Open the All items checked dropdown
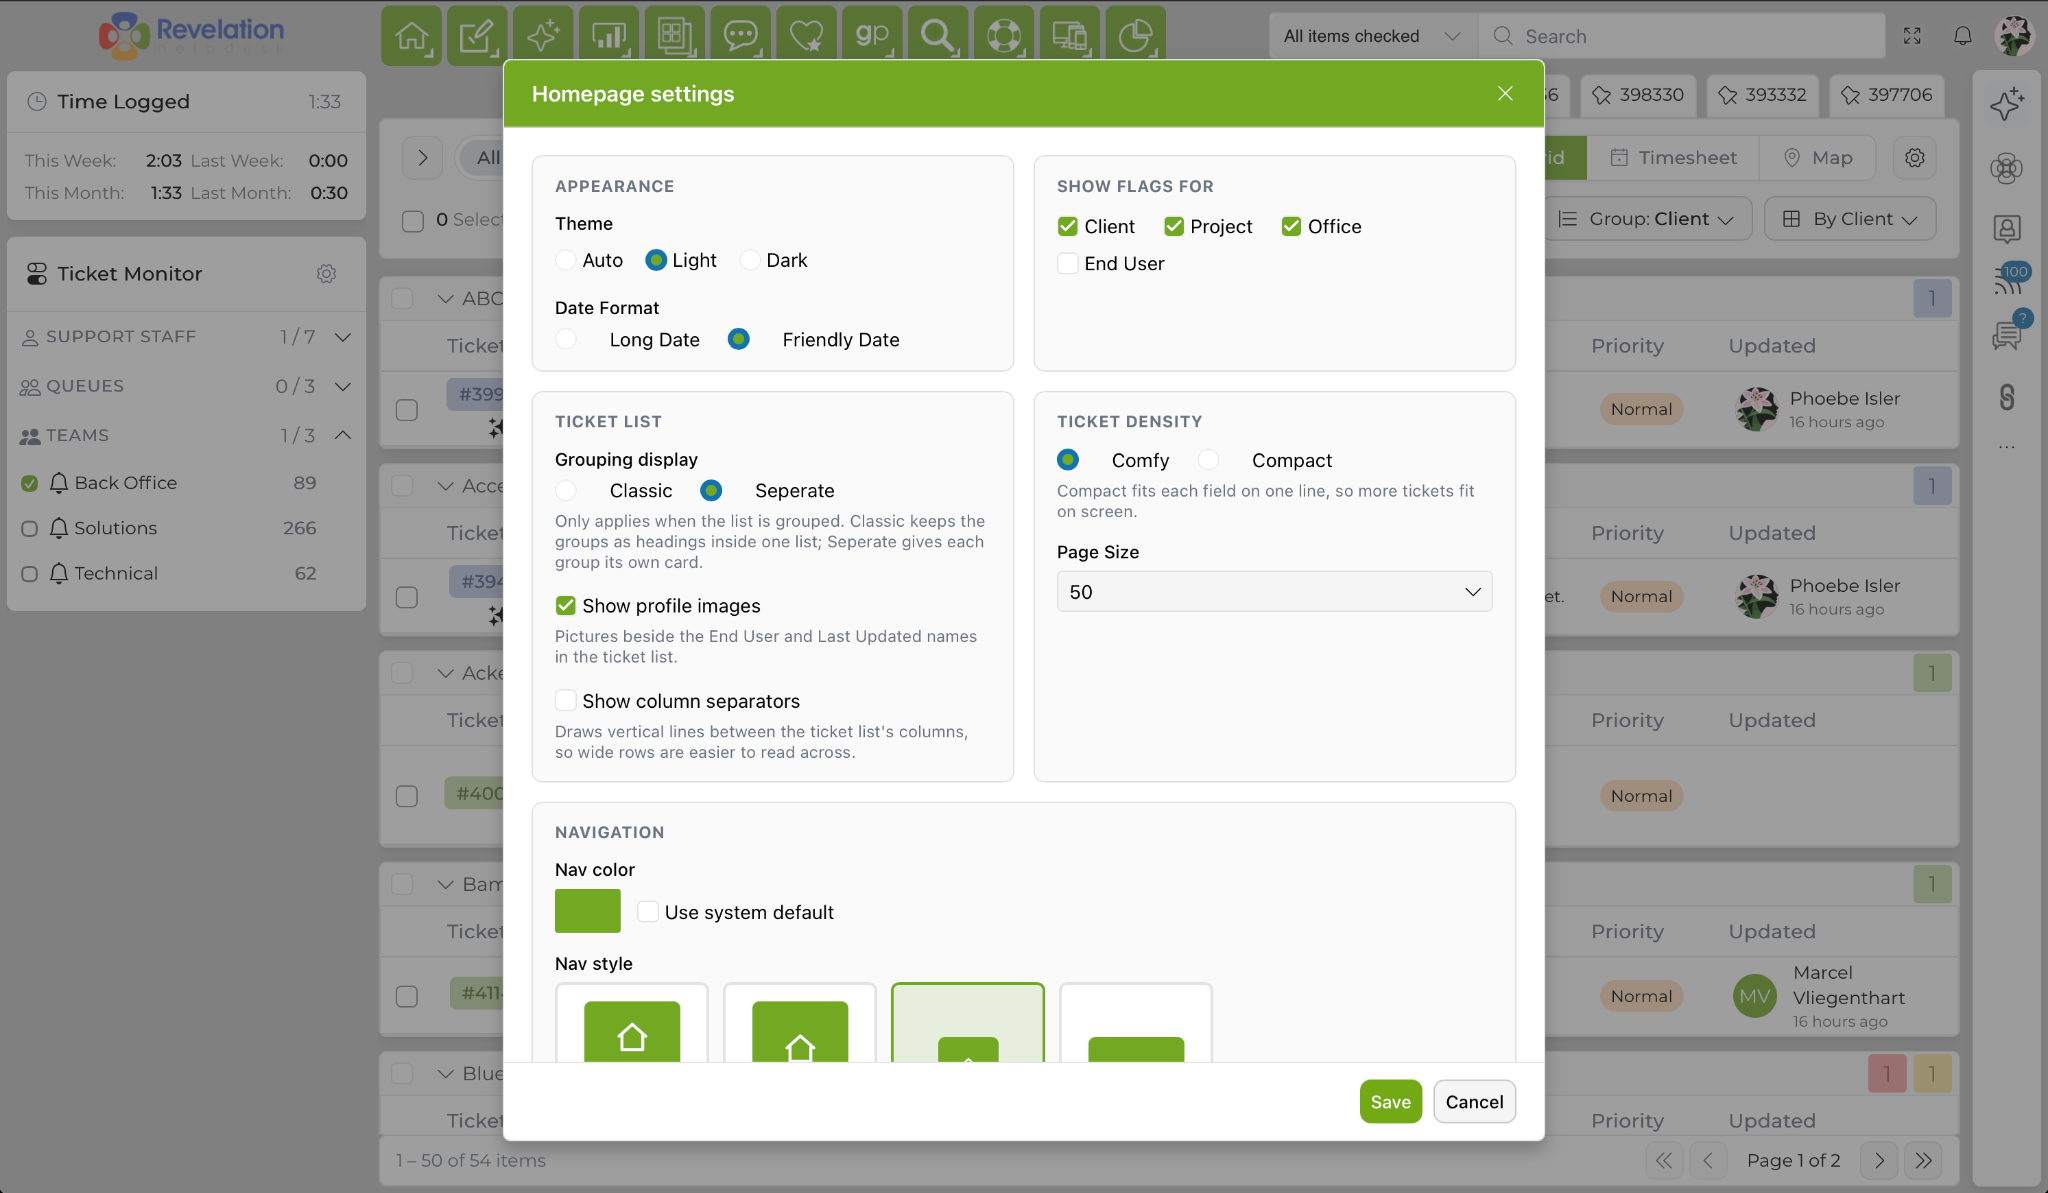The height and width of the screenshot is (1193, 2048). click(1371, 36)
